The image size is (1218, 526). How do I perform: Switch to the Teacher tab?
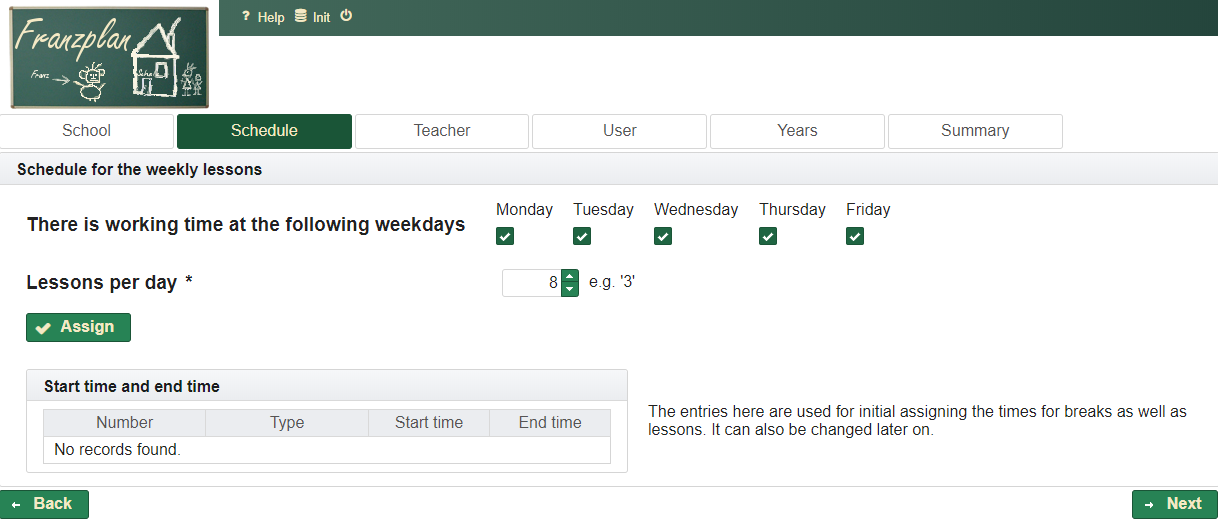(x=442, y=131)
